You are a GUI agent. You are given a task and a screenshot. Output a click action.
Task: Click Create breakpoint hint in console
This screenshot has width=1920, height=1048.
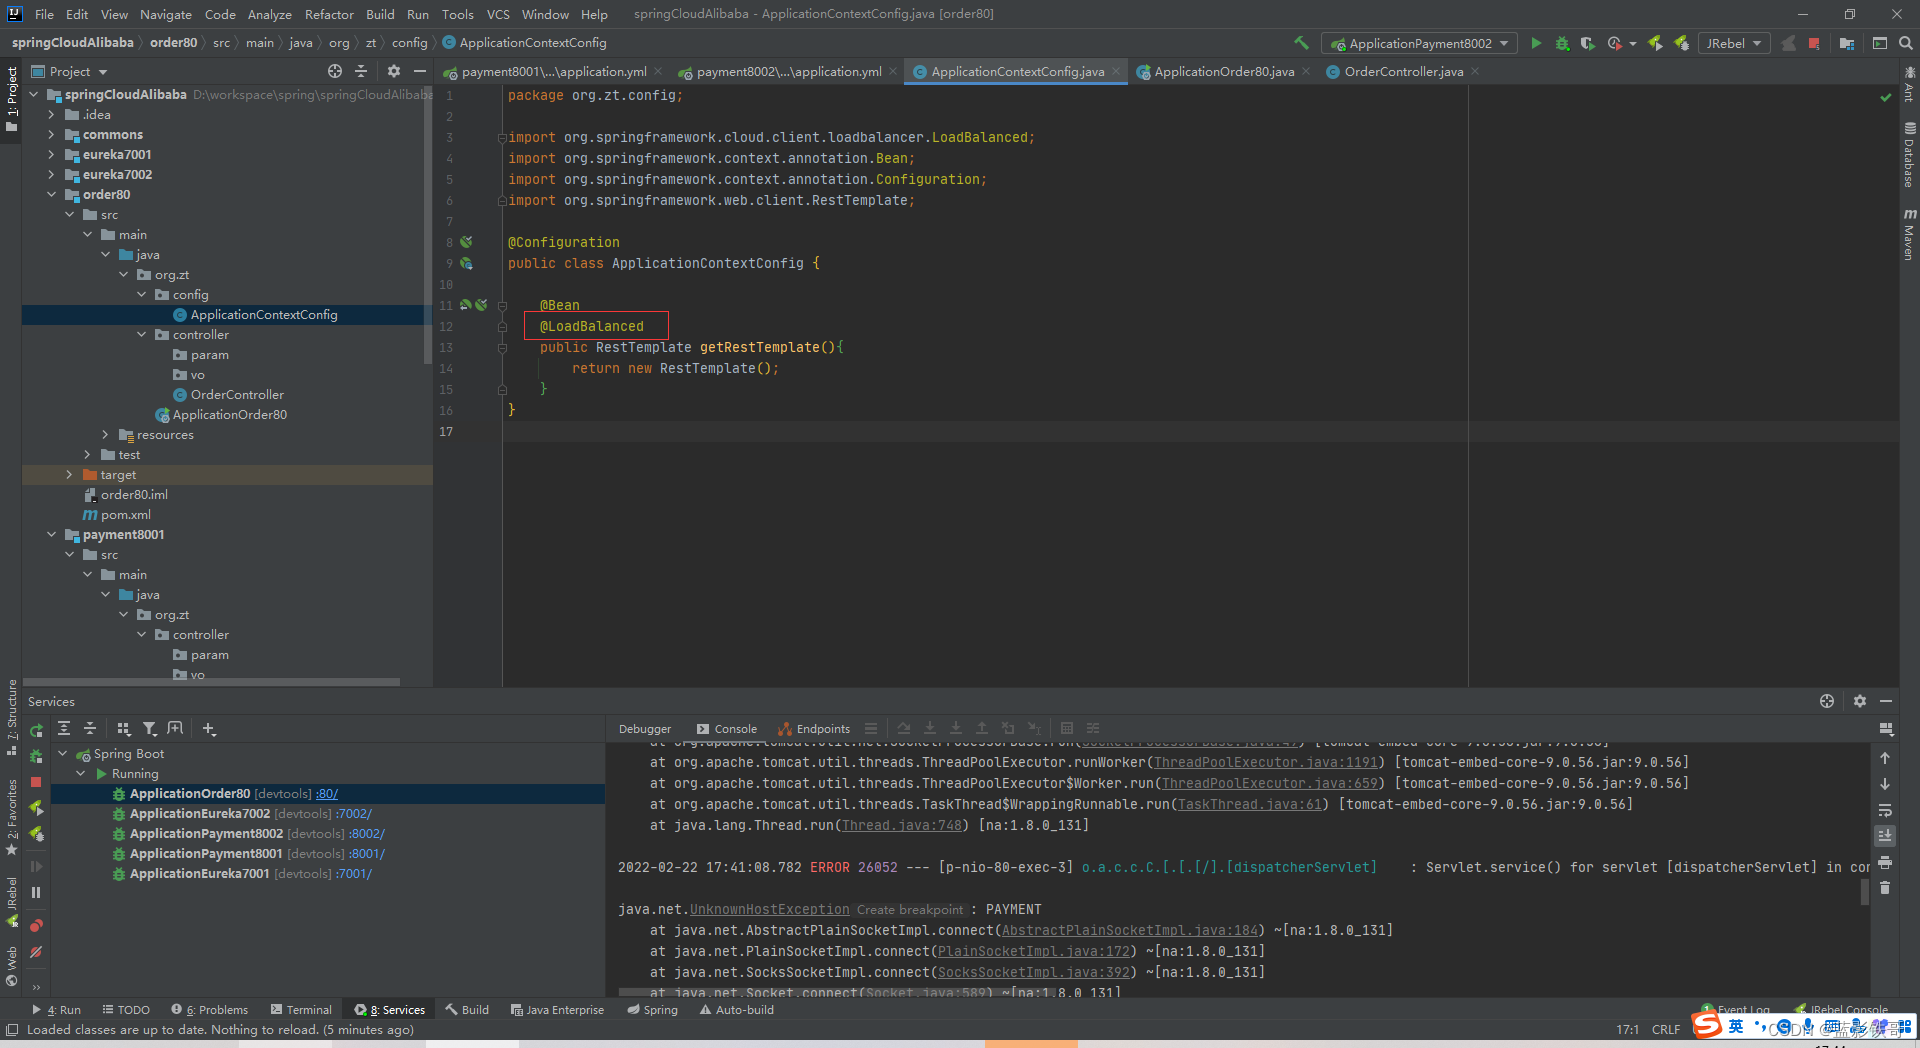909,909
